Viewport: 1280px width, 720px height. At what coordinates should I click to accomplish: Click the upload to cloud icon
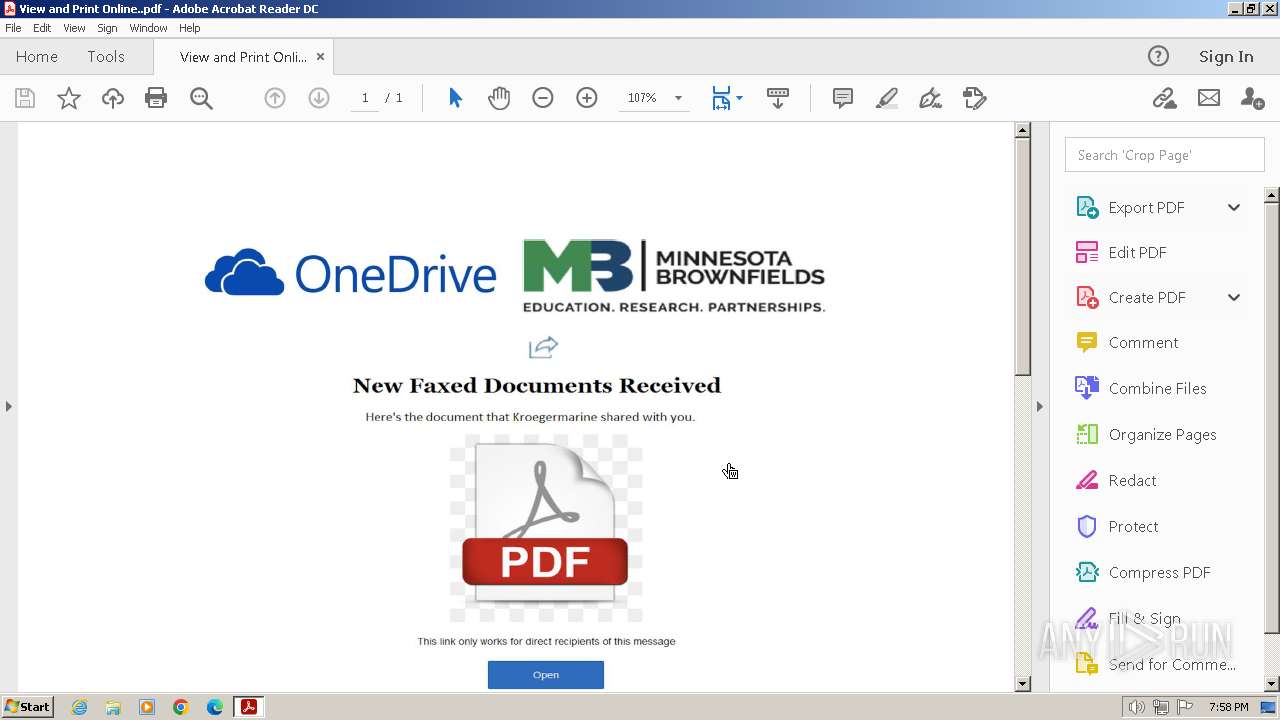click(x=113, y=98)
